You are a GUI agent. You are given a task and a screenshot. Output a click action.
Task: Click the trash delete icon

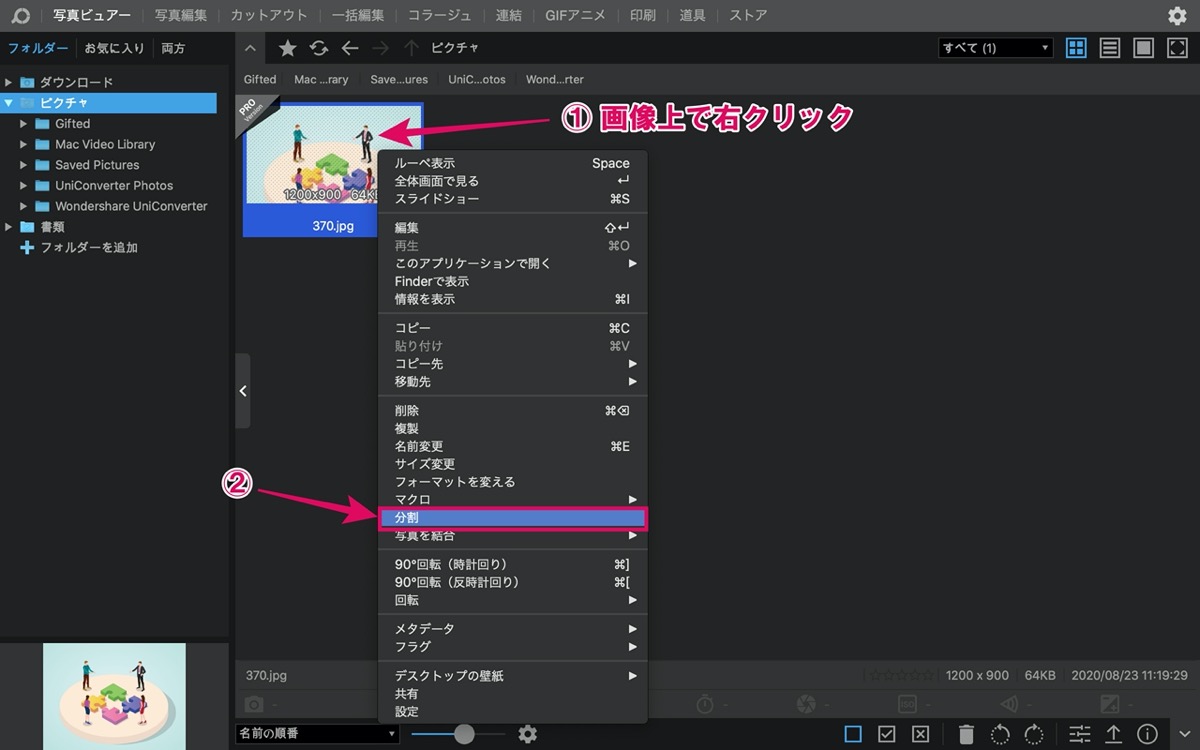click(x=966, y=734)
